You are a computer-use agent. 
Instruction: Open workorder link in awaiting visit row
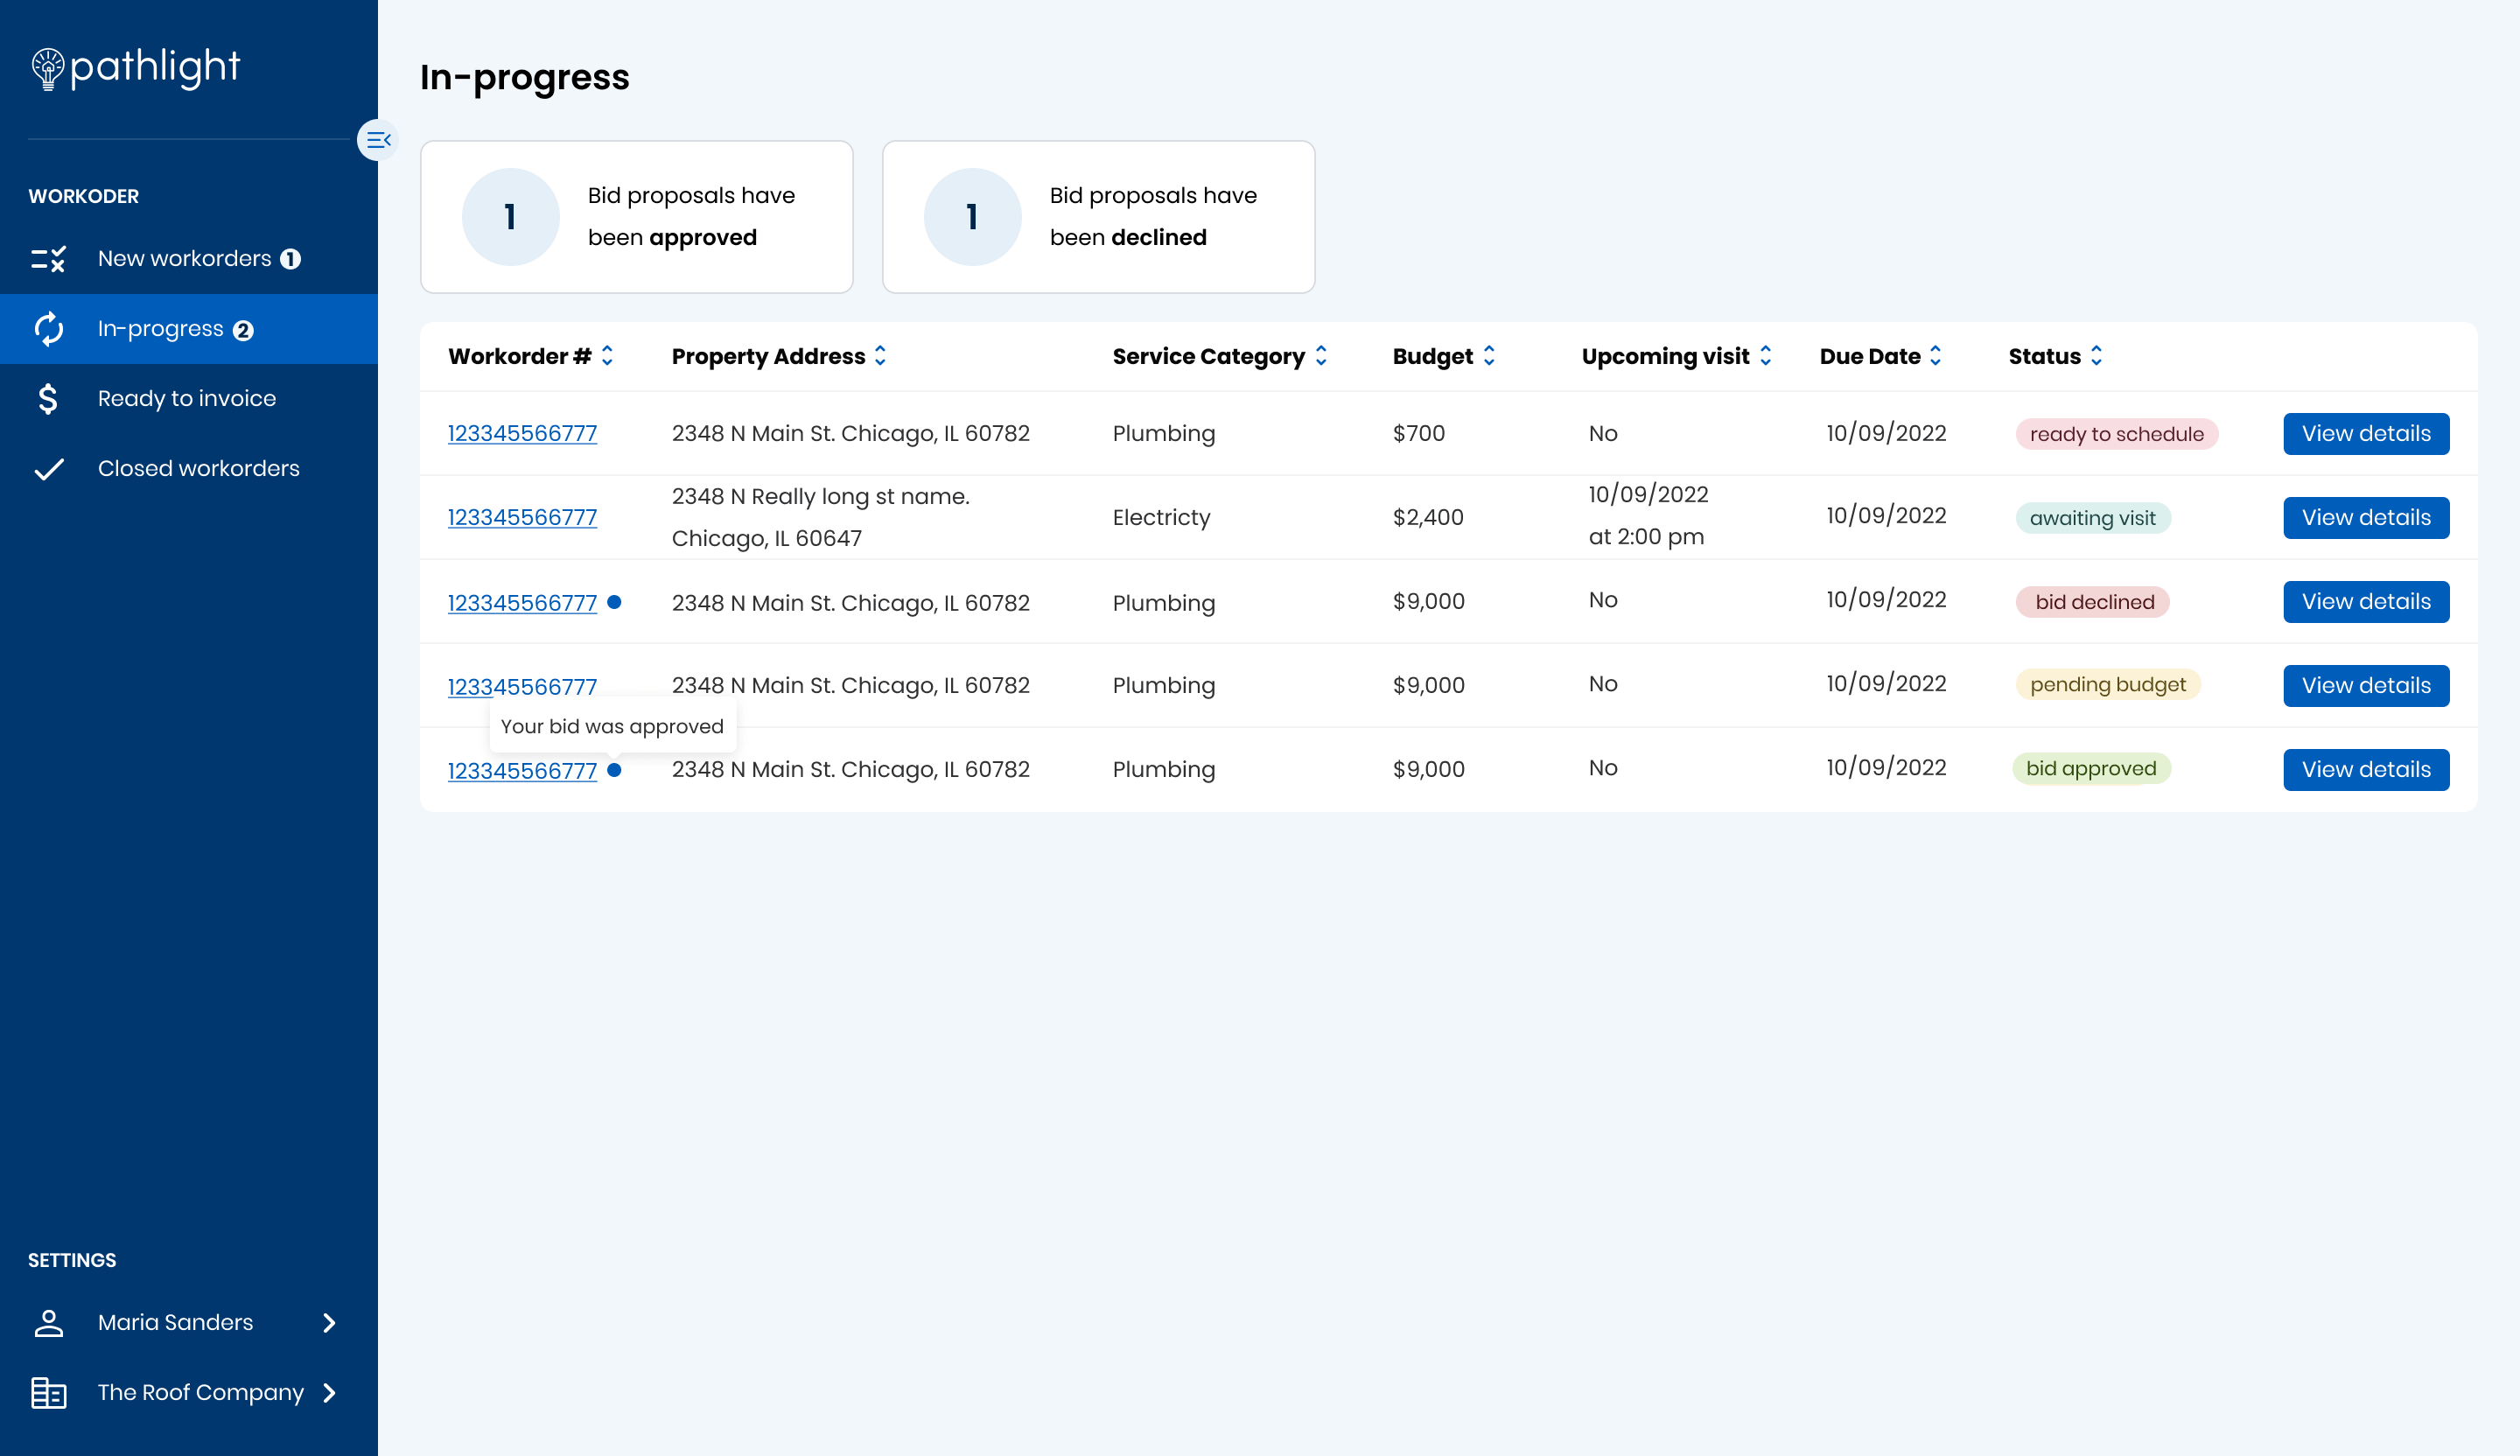(522, 518)
